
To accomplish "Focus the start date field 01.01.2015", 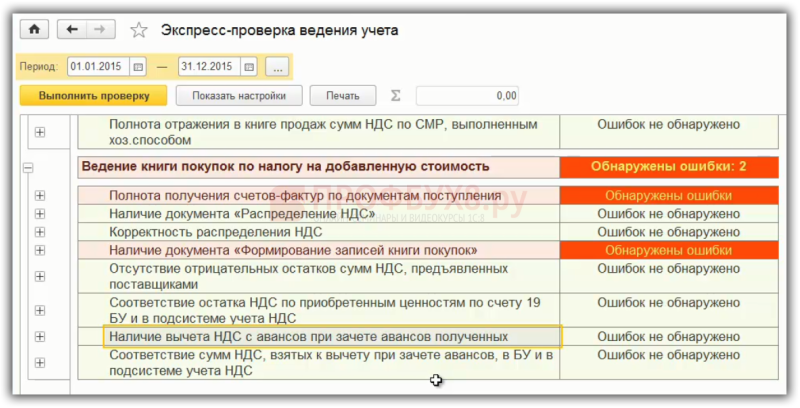I will (98, 67).
